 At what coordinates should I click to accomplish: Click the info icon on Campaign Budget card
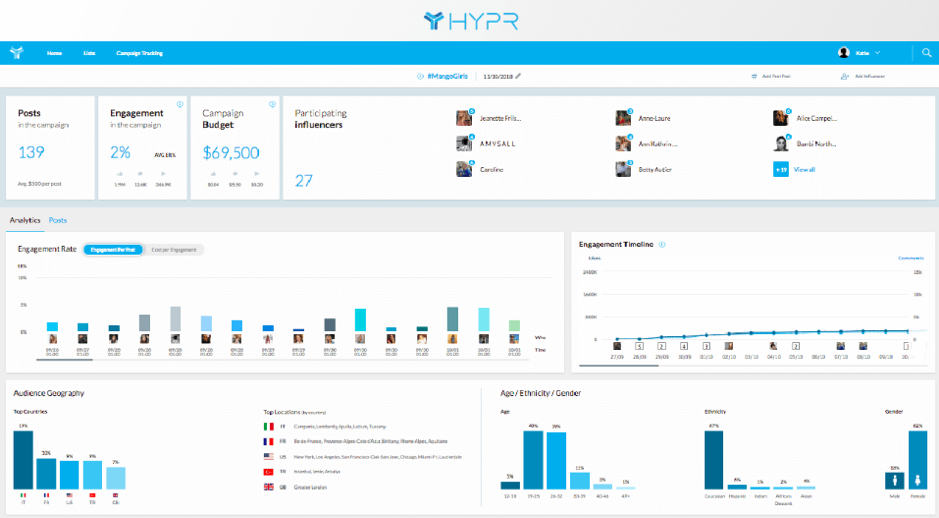[x=272, y=104]
